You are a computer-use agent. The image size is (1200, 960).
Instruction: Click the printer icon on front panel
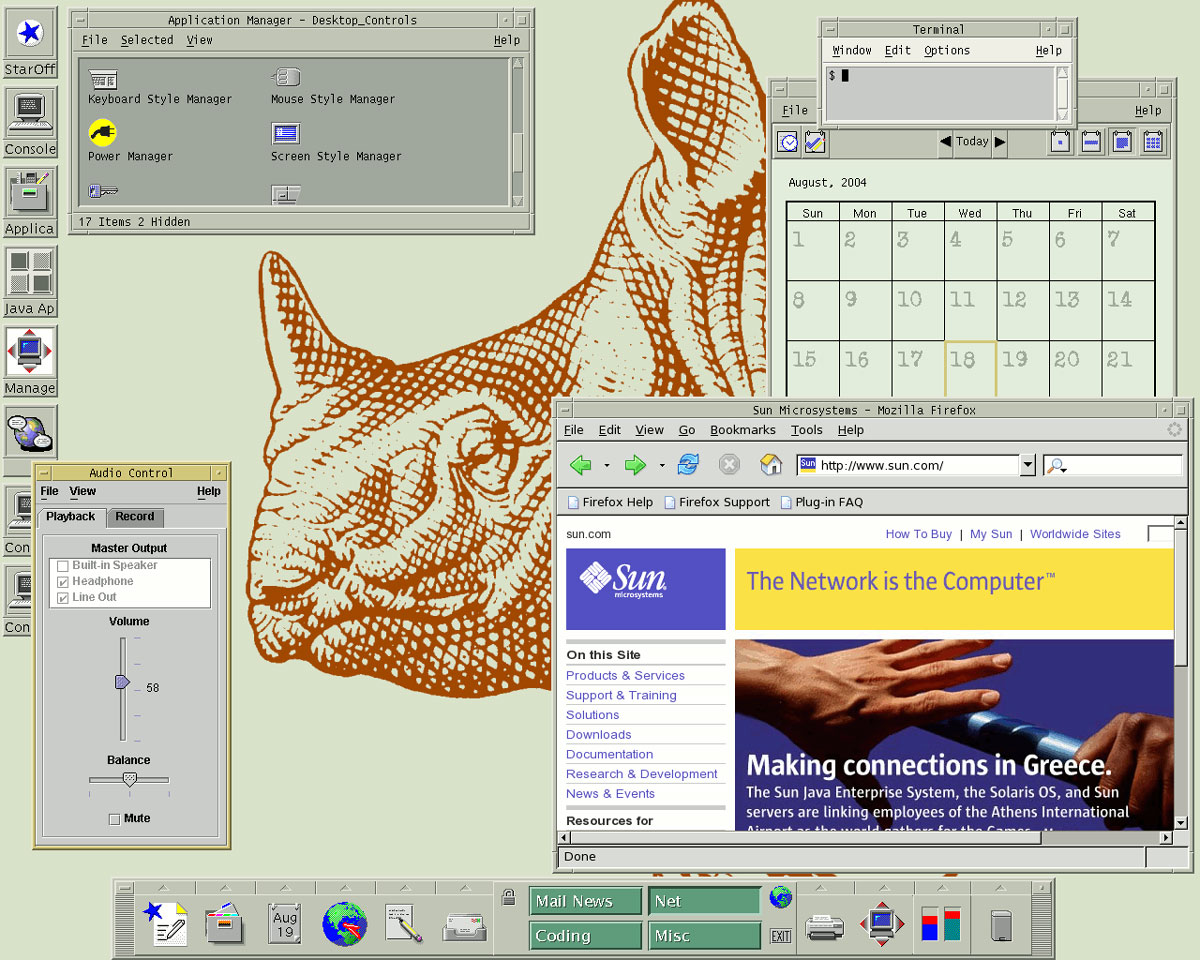click(x=824, y=926)
